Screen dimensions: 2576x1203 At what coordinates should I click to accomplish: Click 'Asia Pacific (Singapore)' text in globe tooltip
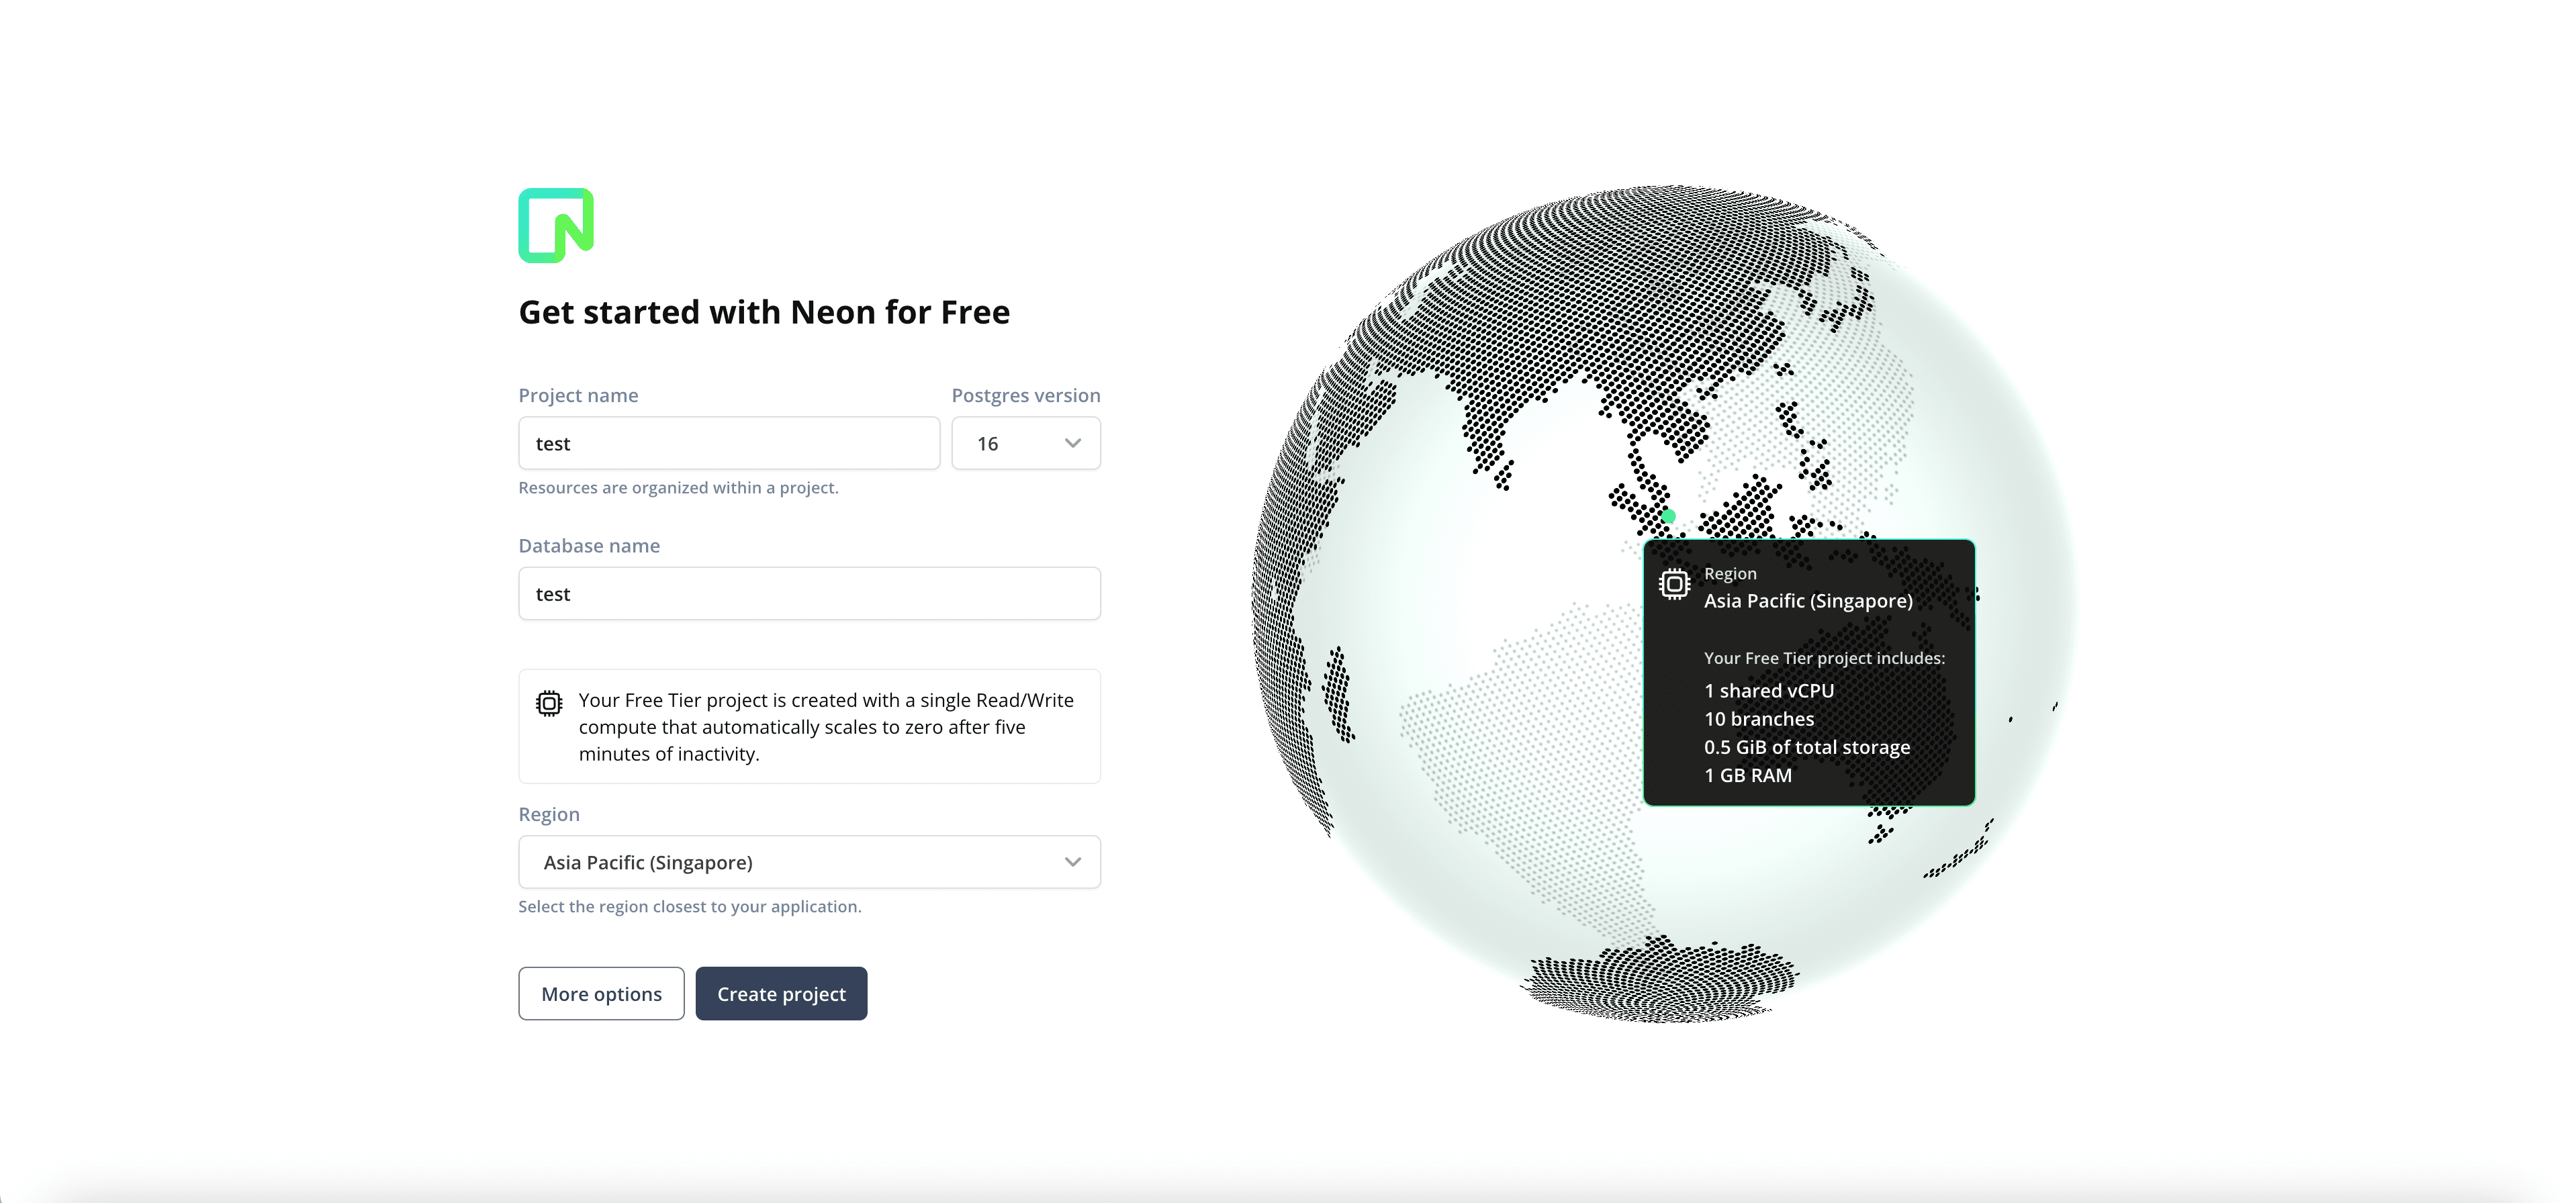[x=1808, y=601]
